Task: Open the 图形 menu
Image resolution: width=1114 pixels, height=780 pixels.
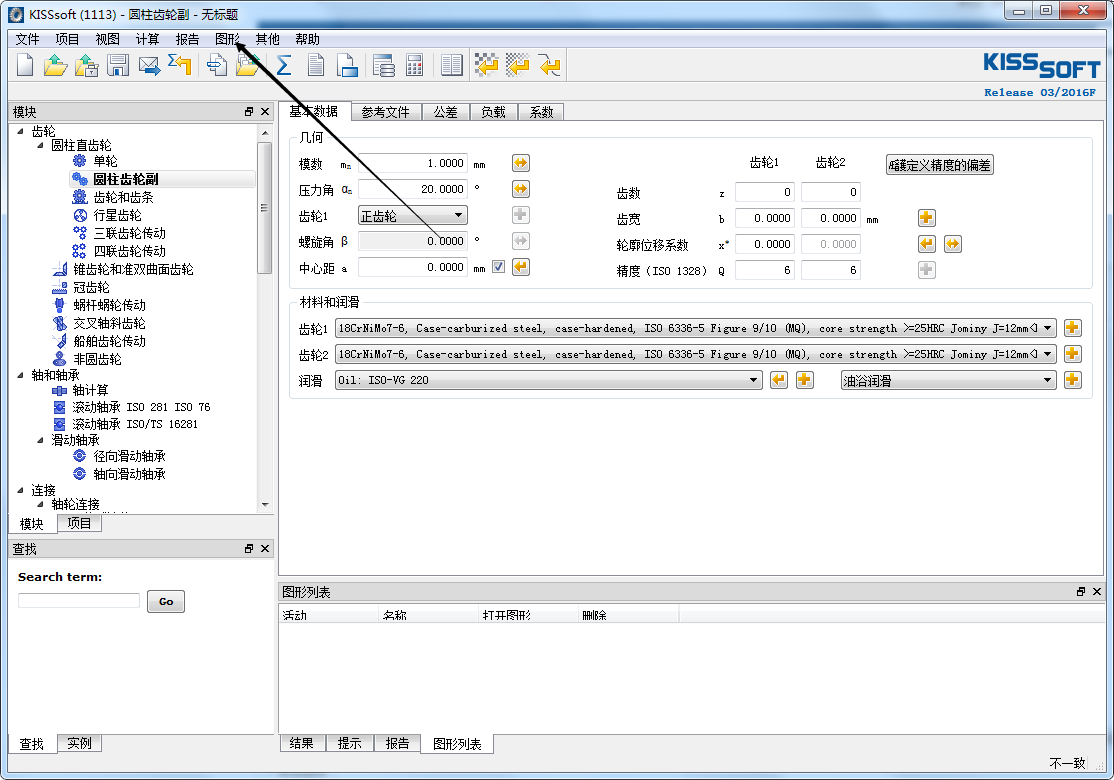Action: [x=227, y=39]
